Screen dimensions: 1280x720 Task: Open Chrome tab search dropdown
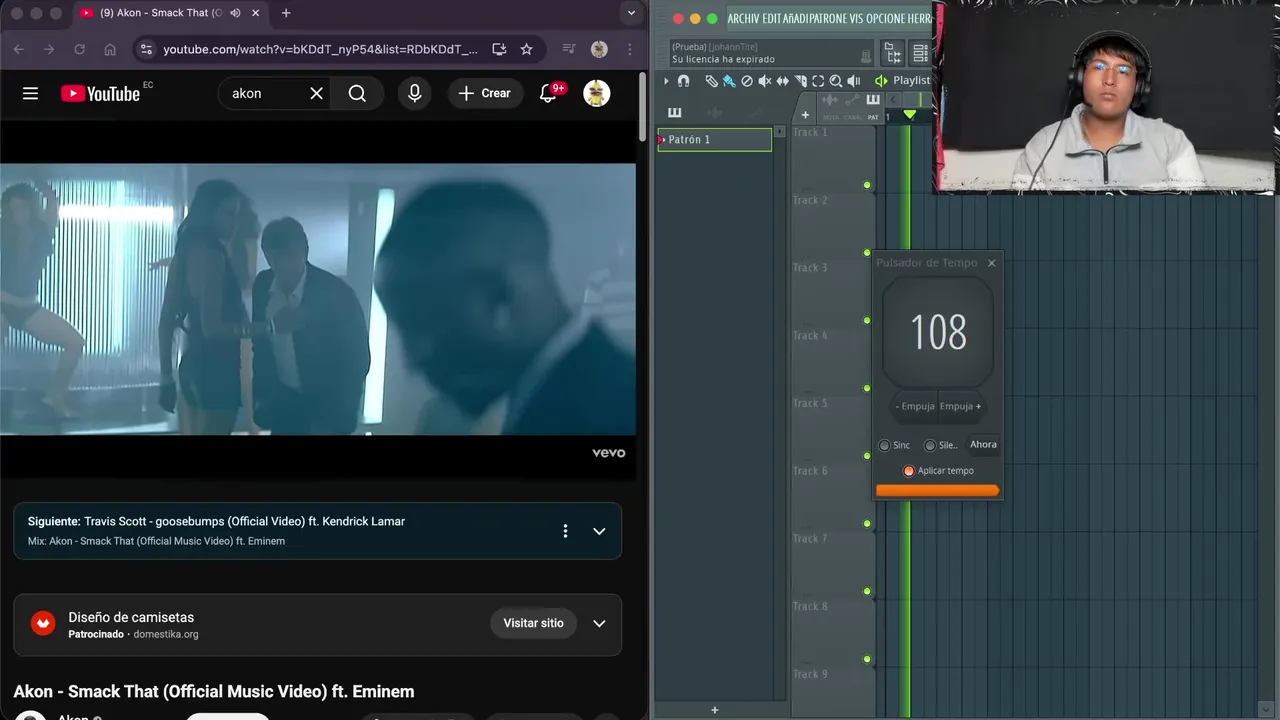point(630,13)
